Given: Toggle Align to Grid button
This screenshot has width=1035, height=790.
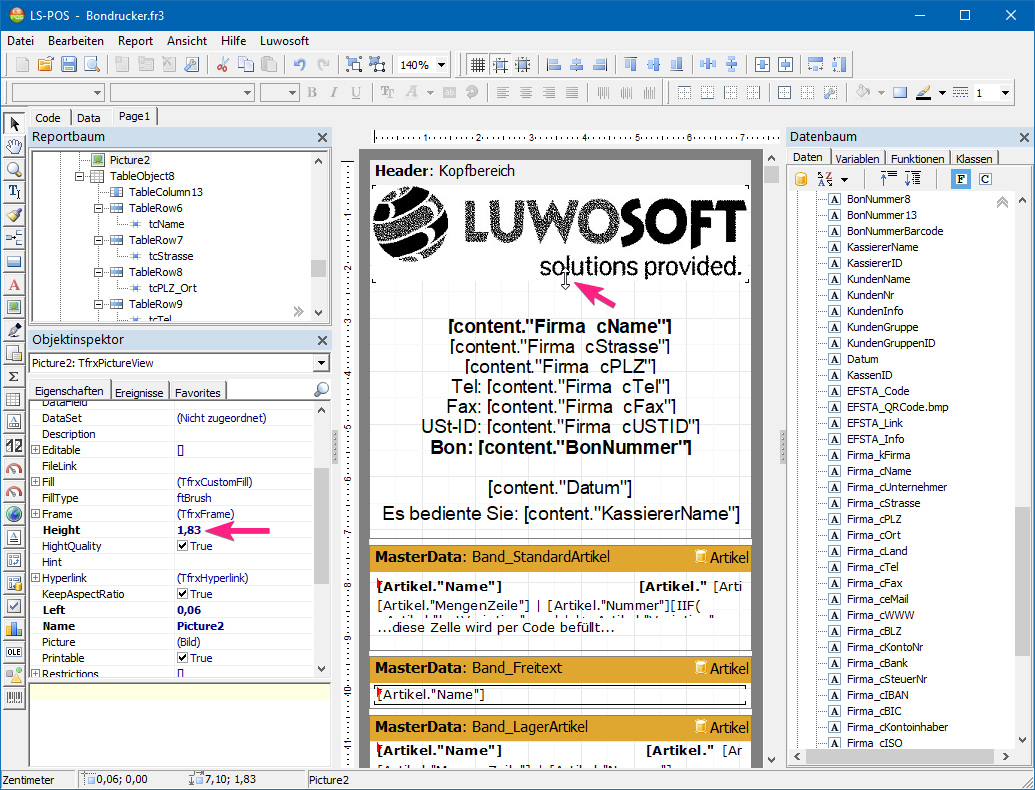Looking at the screenshot, I should [500, 65].
